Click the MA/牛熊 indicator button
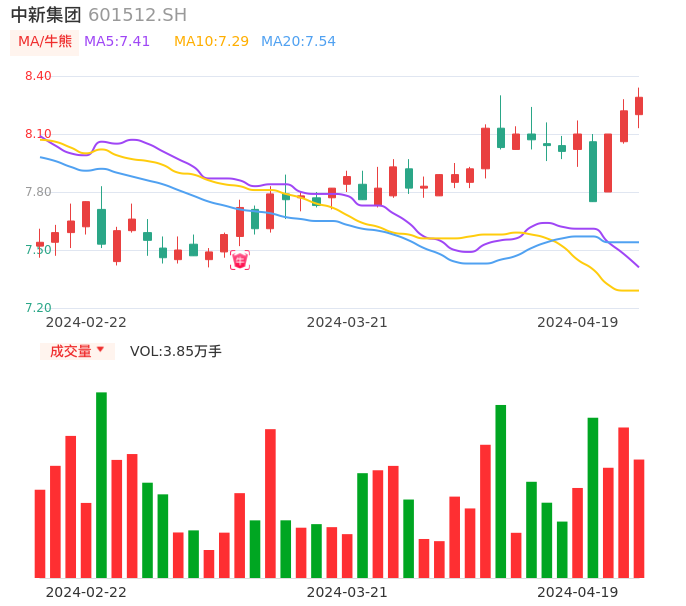 (x=45, y=42)
